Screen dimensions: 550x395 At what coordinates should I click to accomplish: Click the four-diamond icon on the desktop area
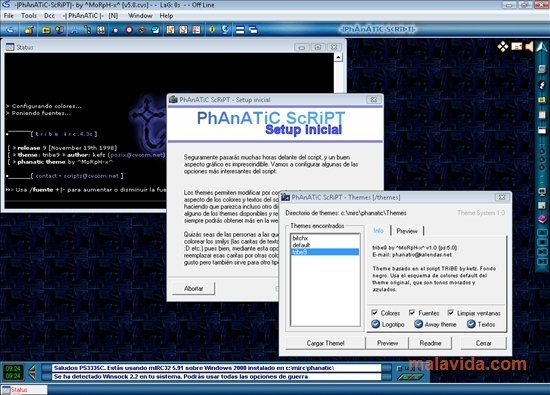[x=503, y=46]
